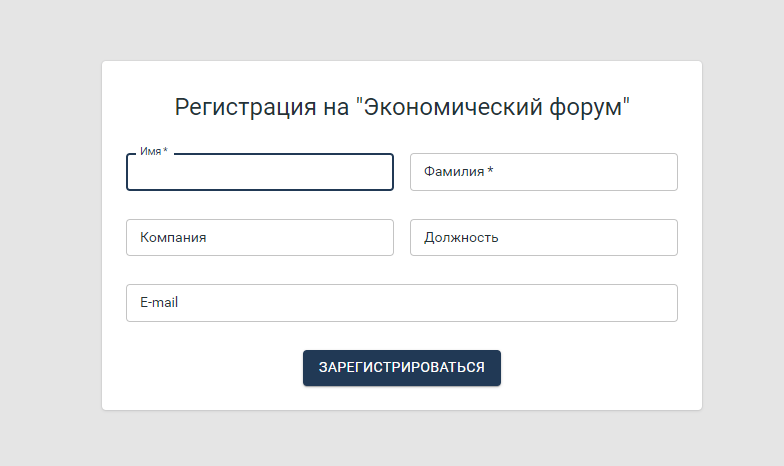
Task: Click the "Должность" placeholder text
Action: (x=461, y=238)
